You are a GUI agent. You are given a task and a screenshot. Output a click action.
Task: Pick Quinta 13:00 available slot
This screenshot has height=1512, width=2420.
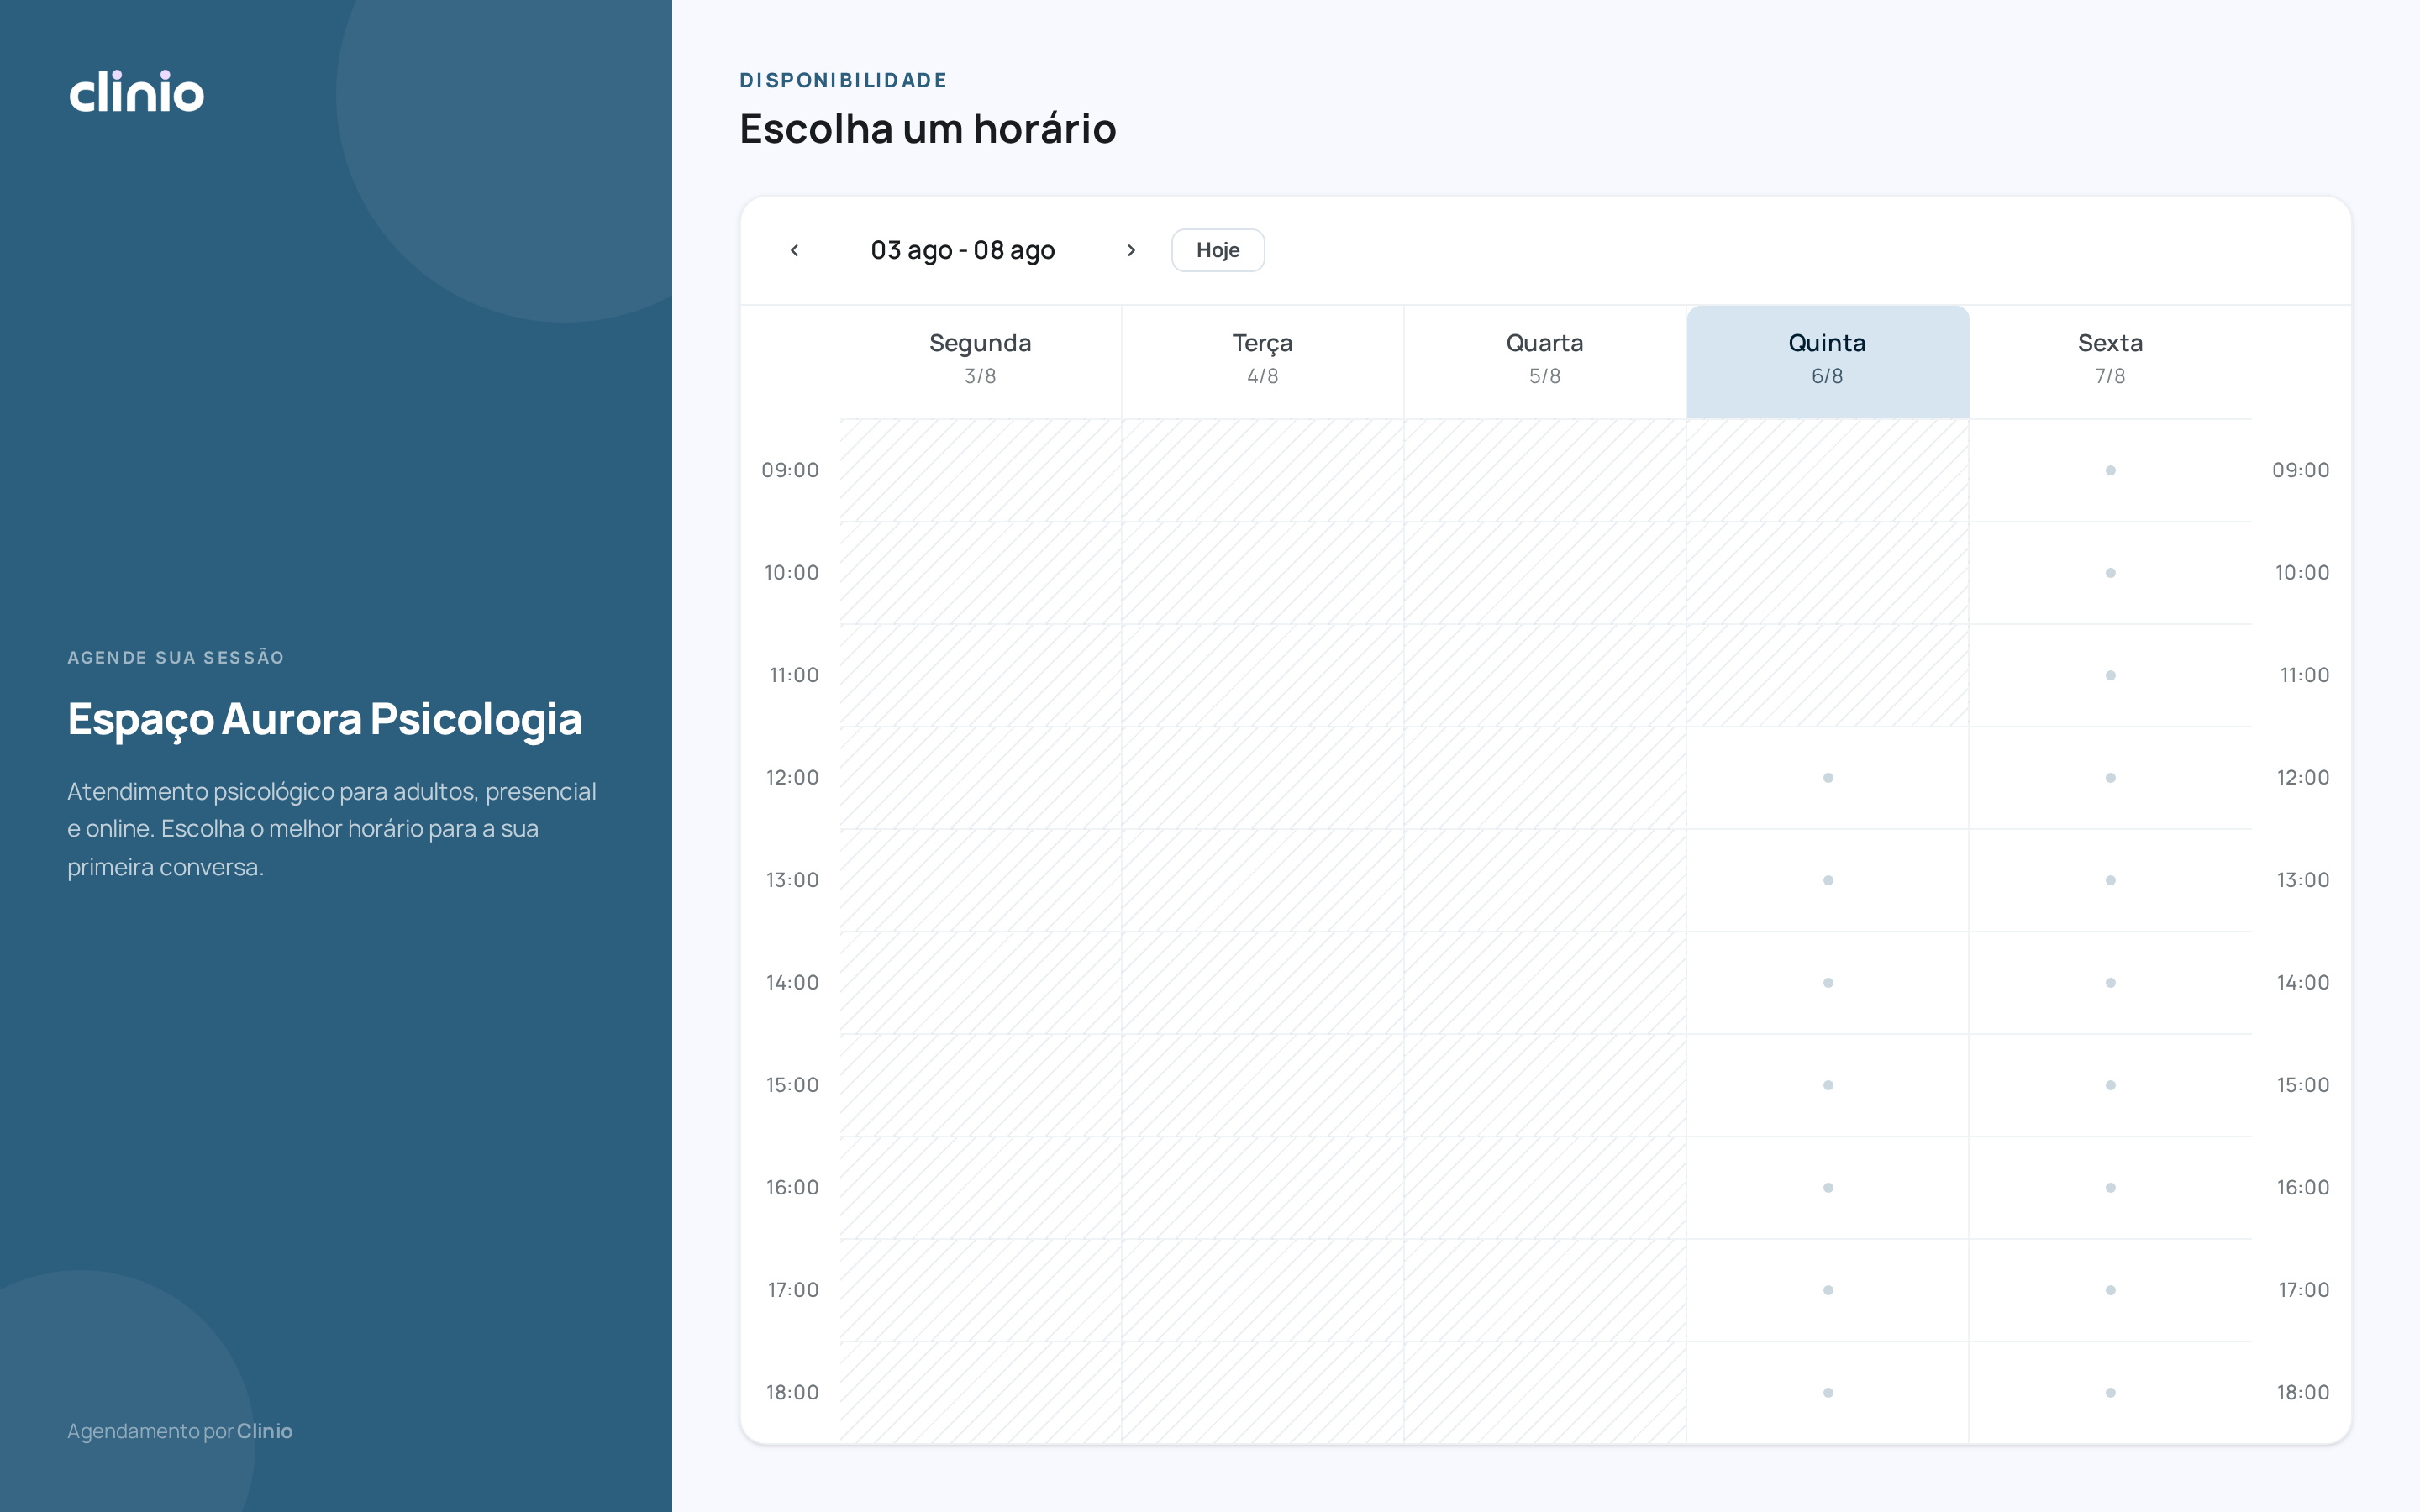(x=1827, y=880)
